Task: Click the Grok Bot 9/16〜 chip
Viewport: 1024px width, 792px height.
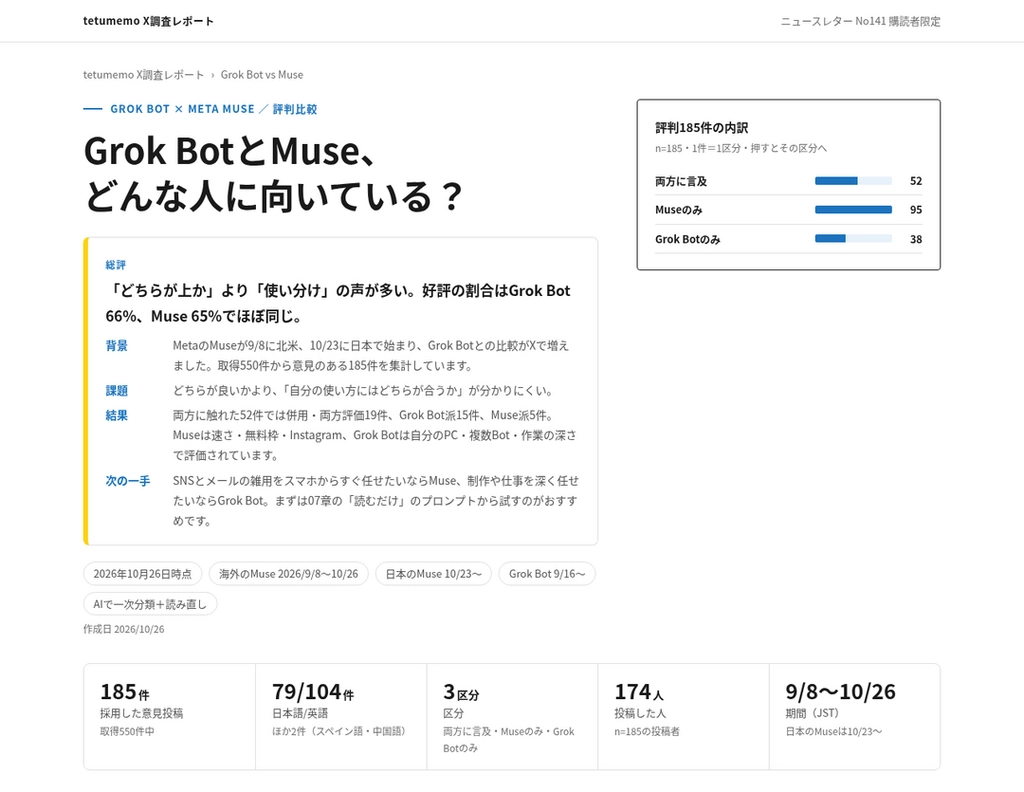Action: coord(547,574)
